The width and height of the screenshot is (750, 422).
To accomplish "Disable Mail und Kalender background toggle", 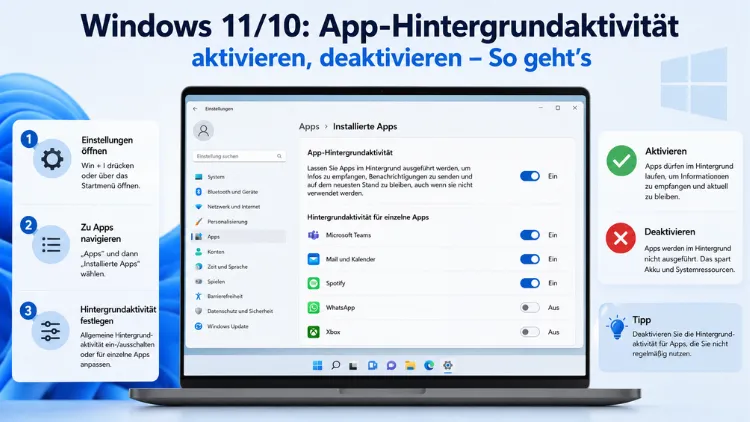I will click(x=529, y=259).
